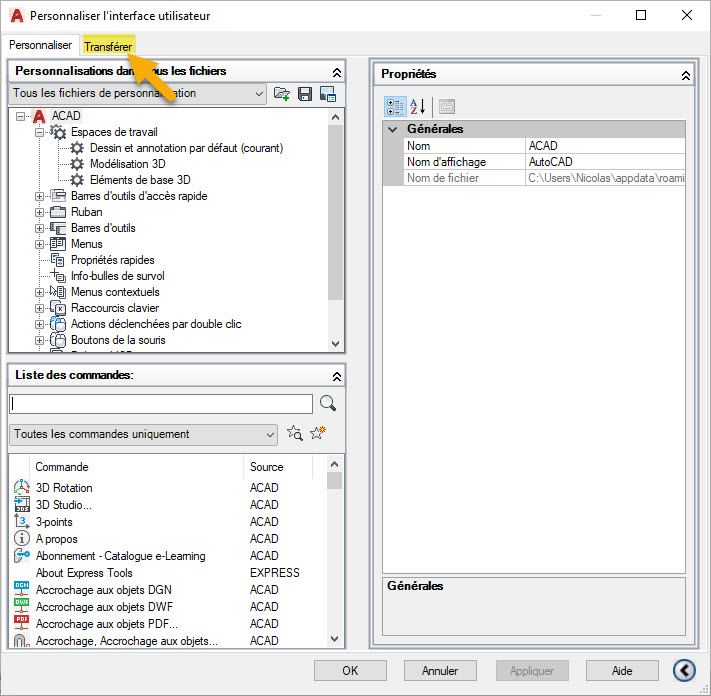Screen dimensions: 711x696
Task: Select the Barres d'outils tree item
Action: 103,228
